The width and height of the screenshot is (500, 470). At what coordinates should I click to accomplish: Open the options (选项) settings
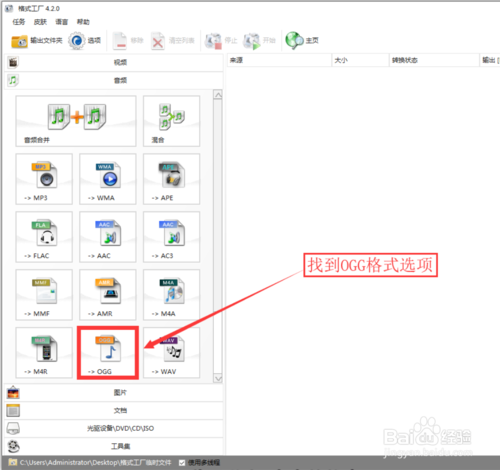tap(85, 41)
